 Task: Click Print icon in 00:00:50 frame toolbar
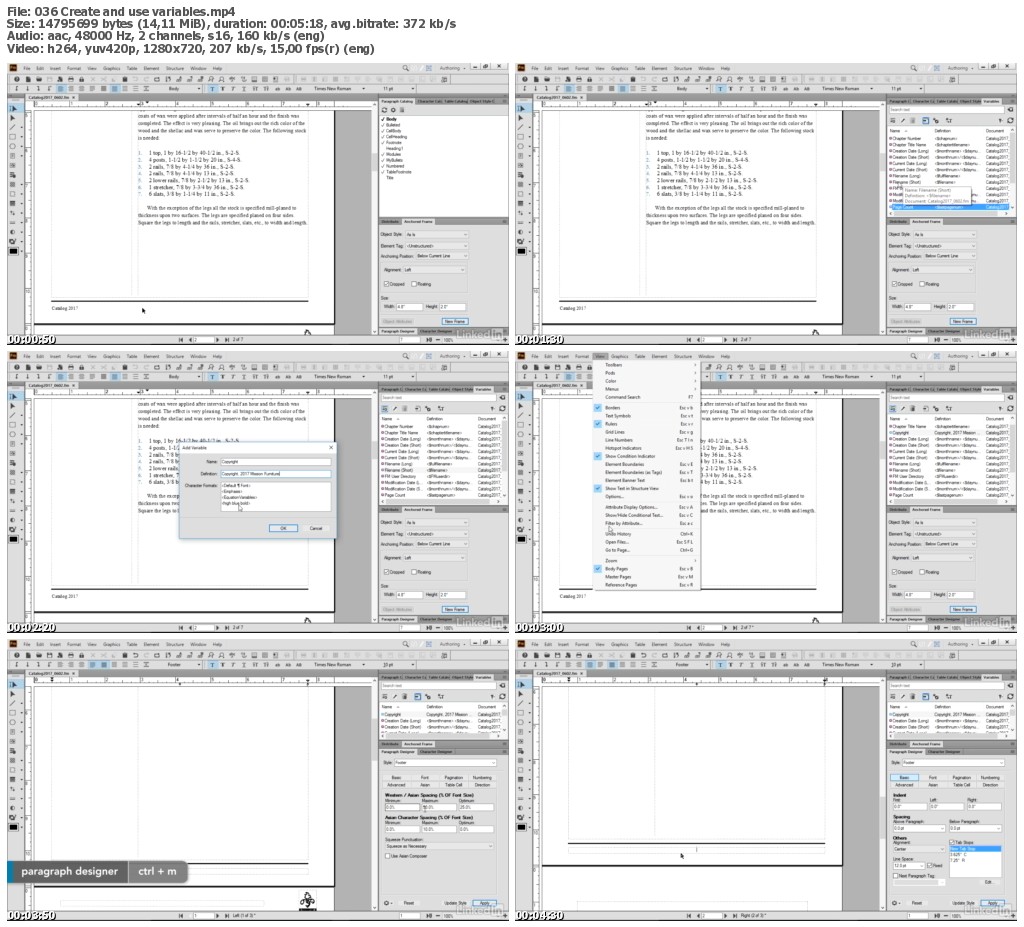coord(71,79)
